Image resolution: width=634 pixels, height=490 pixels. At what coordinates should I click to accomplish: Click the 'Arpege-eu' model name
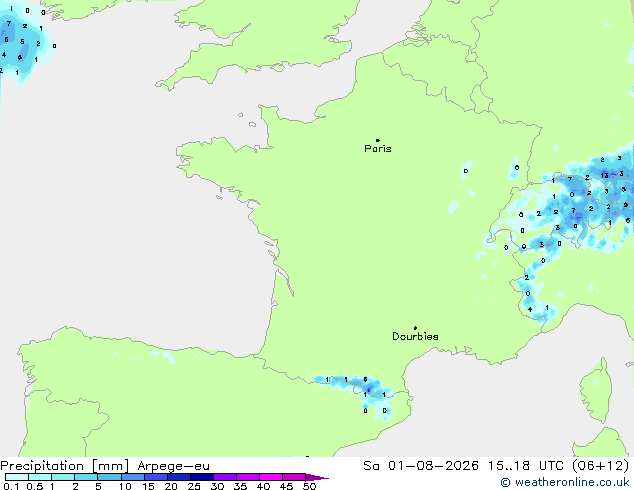[x=173, y=466]
